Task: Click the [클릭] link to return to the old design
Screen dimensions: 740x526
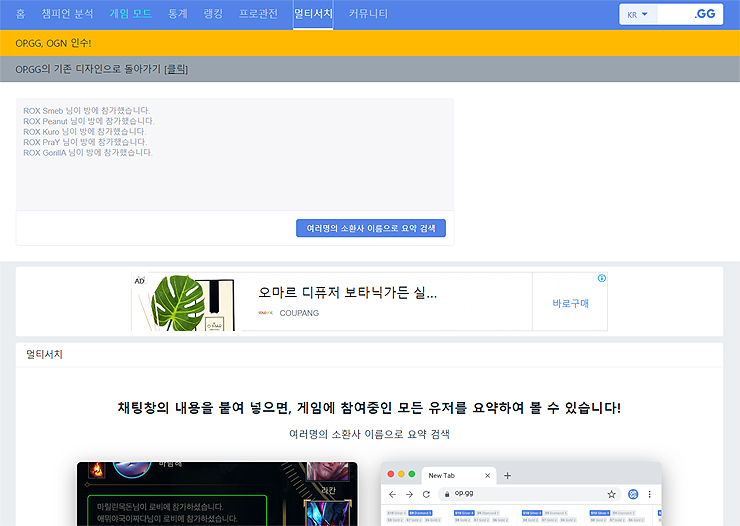Action: coord(177,69)
